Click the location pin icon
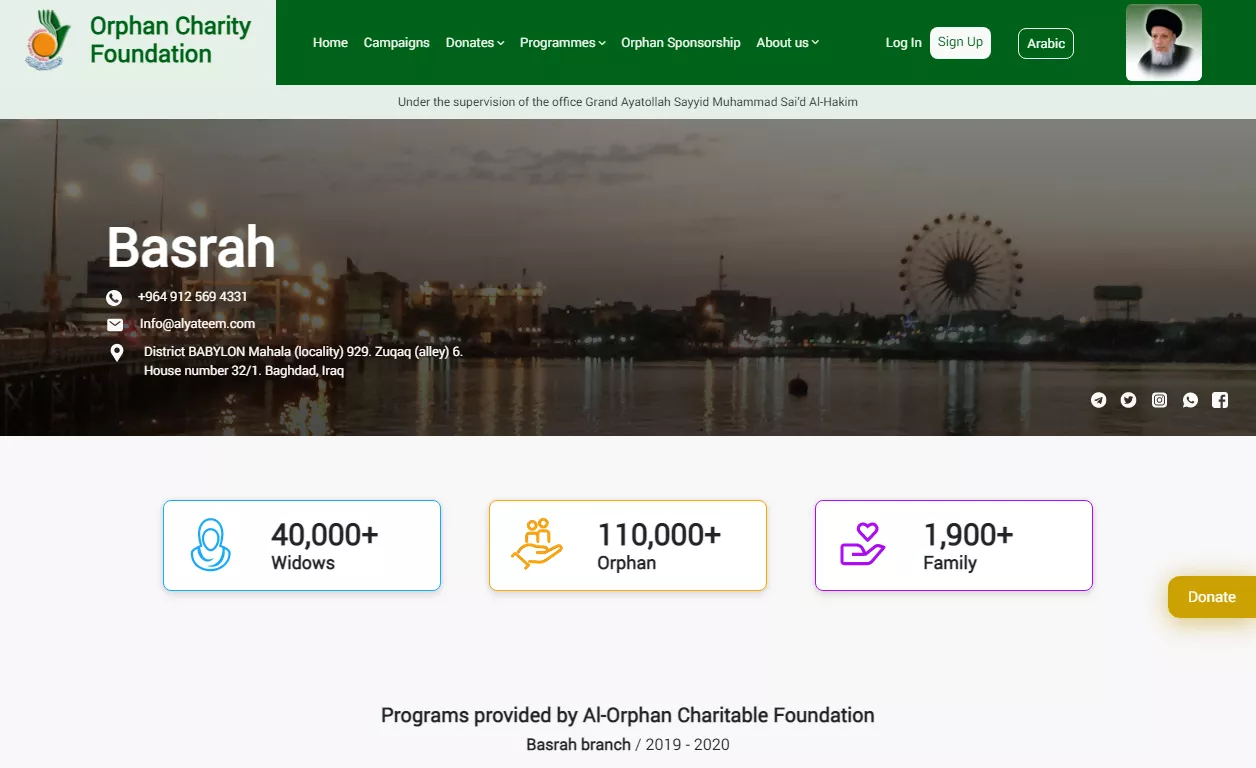This screenshot has width=1256, height=768. coord(117,353)
